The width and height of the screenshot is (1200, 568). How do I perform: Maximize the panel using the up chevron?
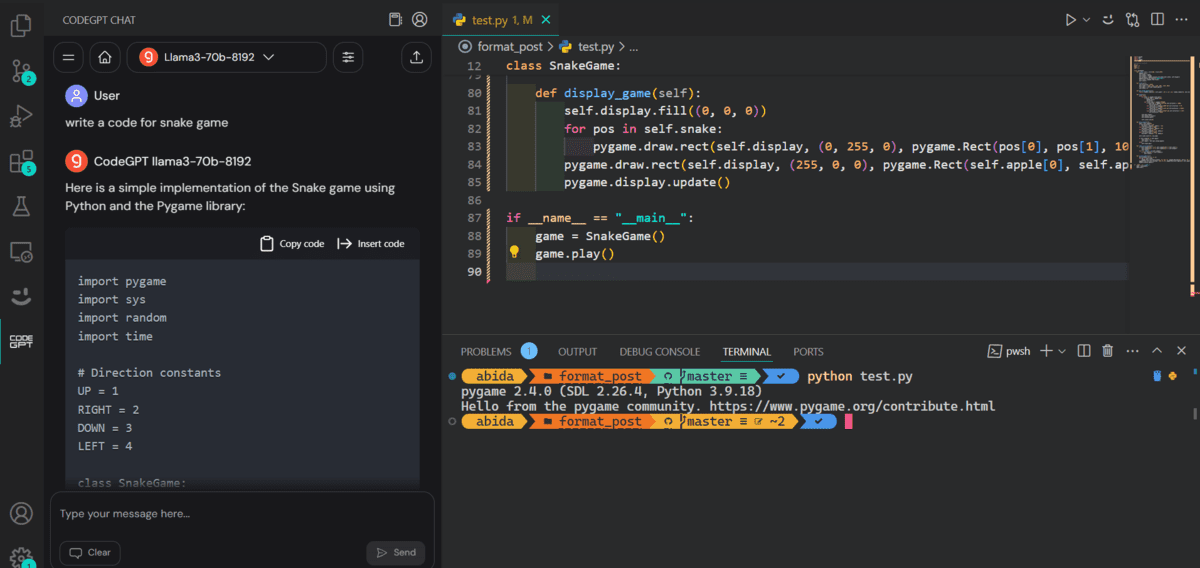pos(1157,351)
